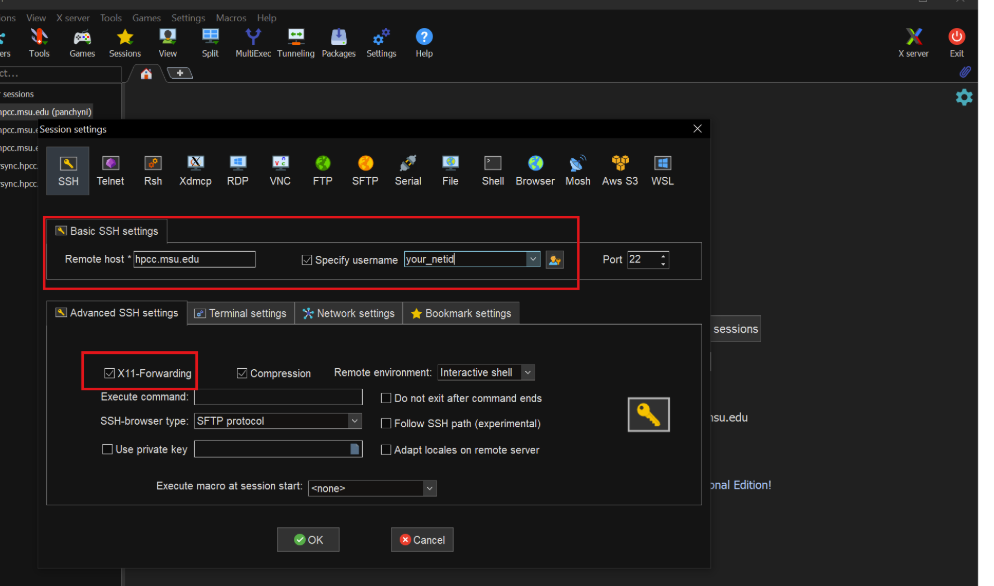The image size is (994, 586).
Task: Open Games in the toolbar
Action: [x=82, y=43]
